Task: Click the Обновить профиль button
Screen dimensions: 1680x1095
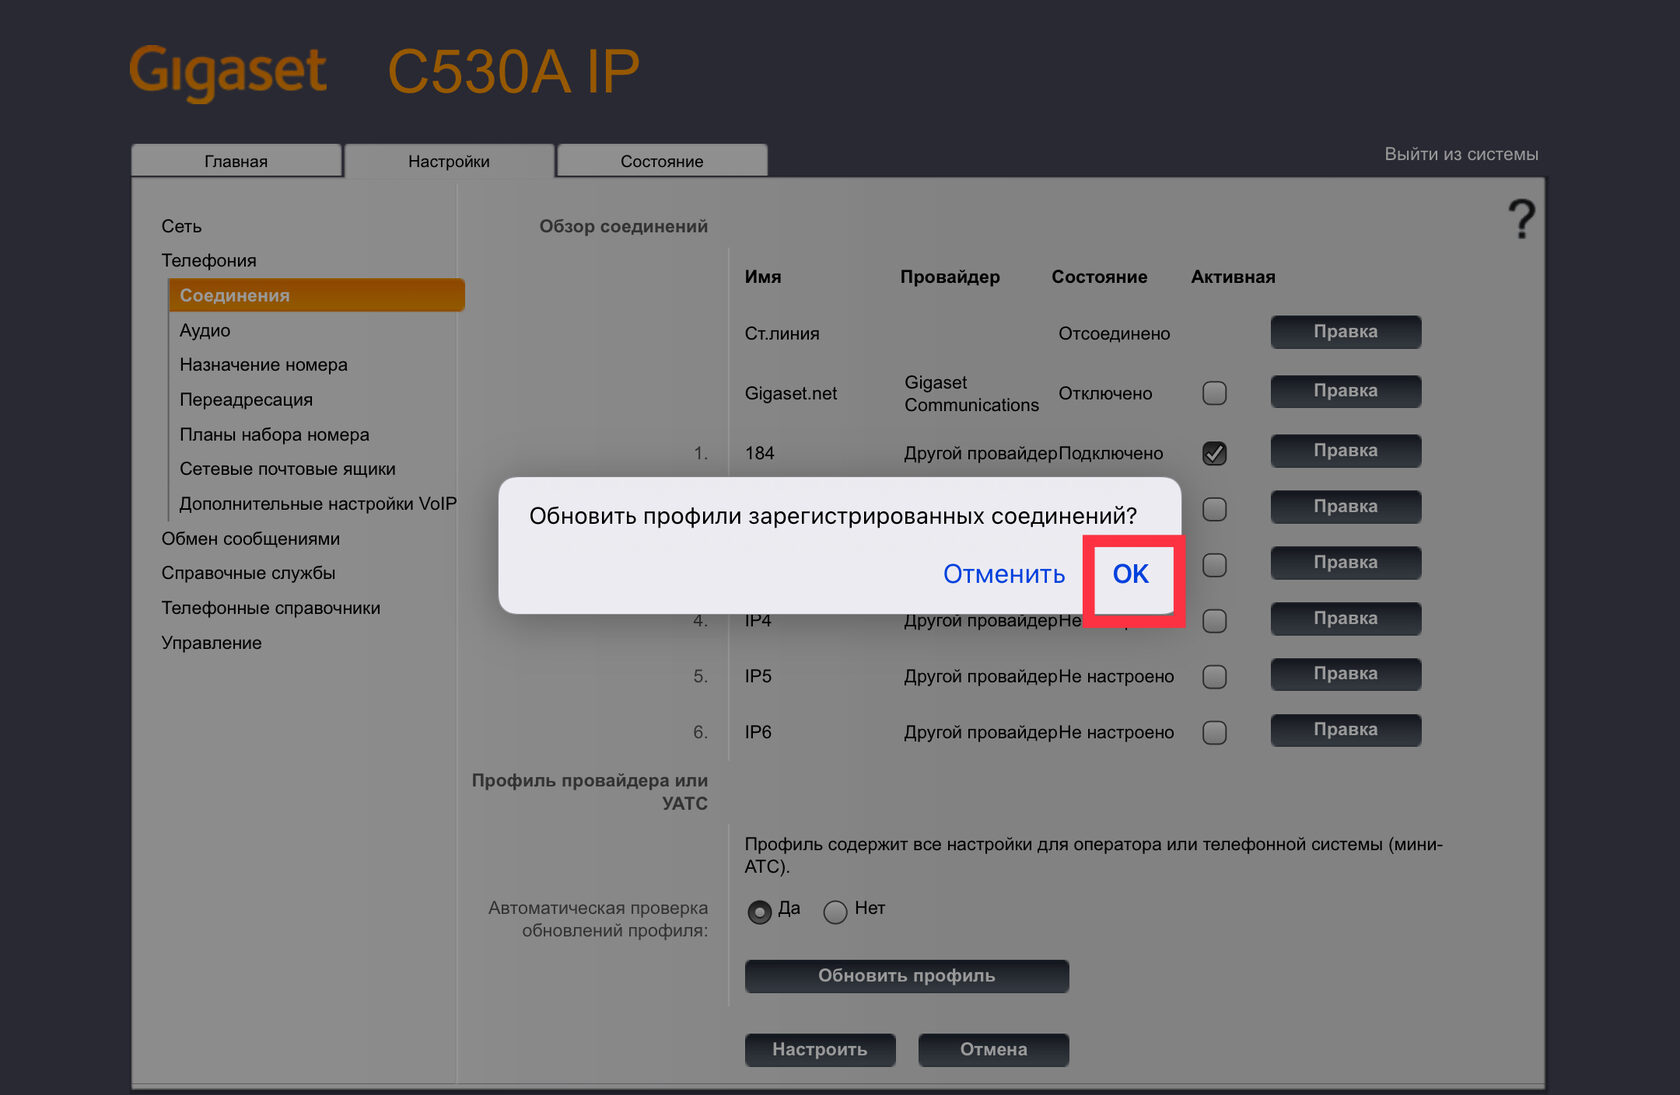Action: tap(907, 976)
